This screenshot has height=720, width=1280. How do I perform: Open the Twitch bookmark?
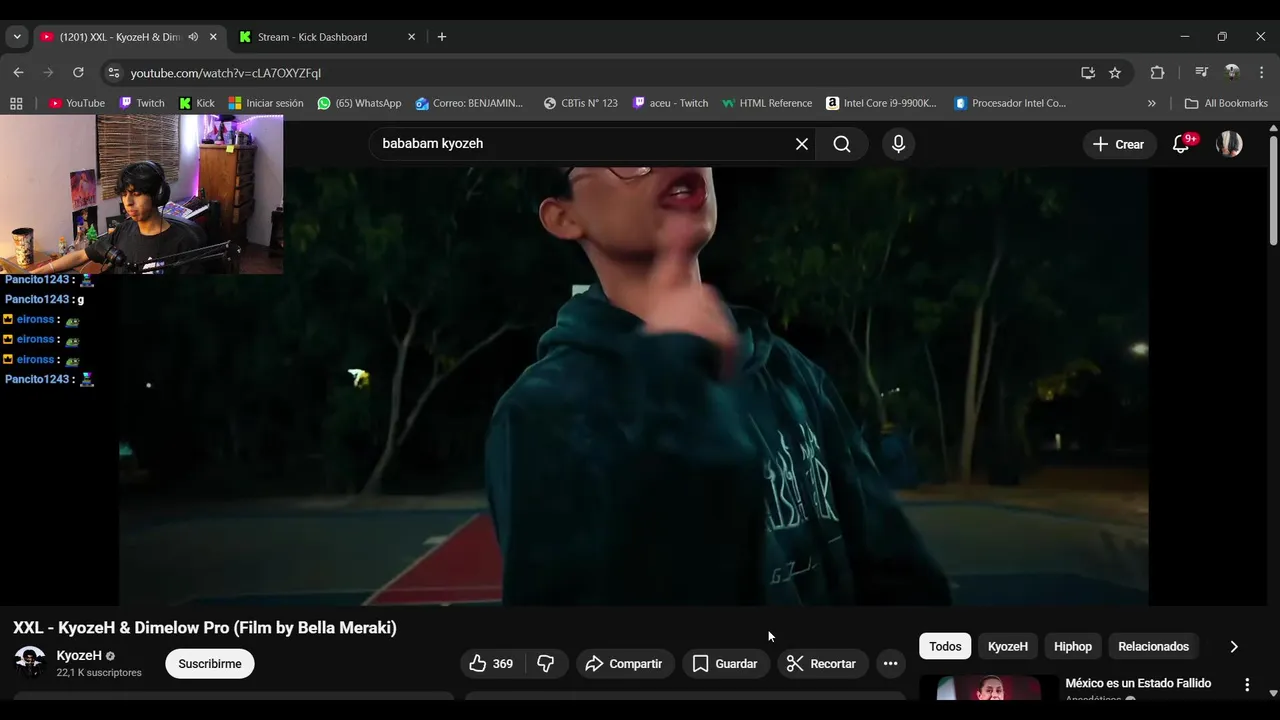pos(142,103)
